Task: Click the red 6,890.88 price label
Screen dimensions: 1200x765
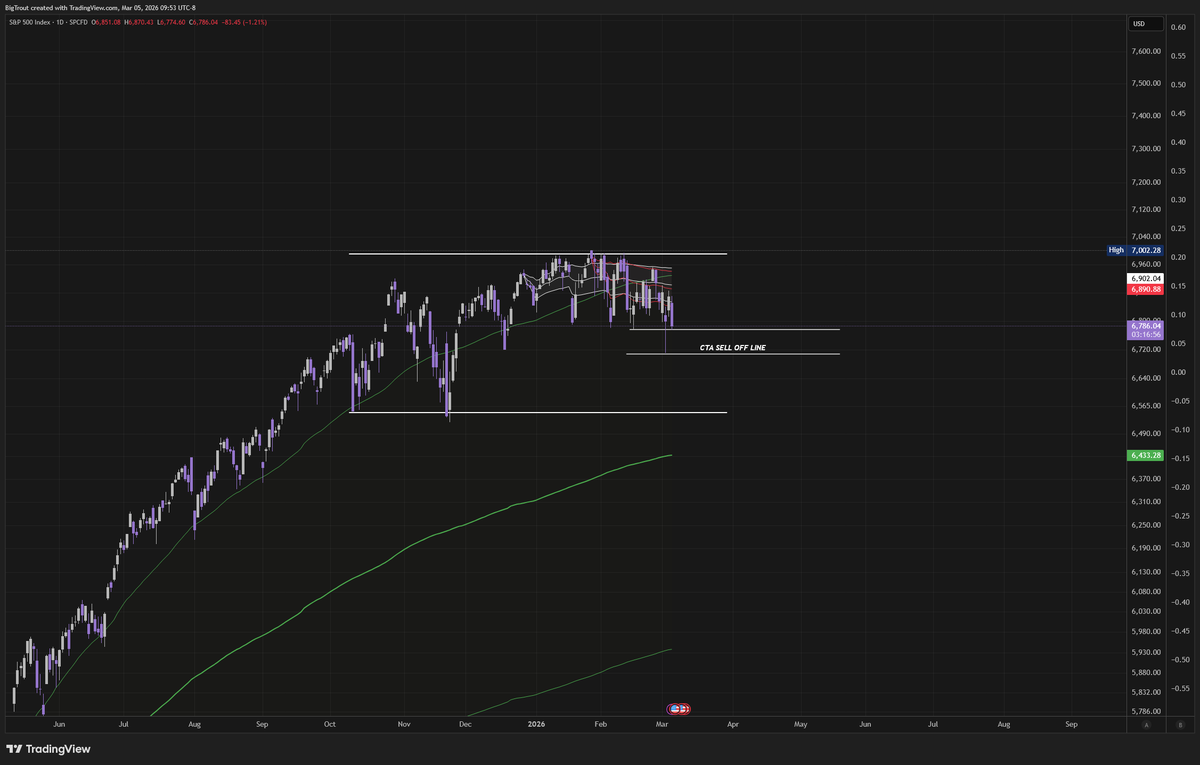Action: (1145, 289)
